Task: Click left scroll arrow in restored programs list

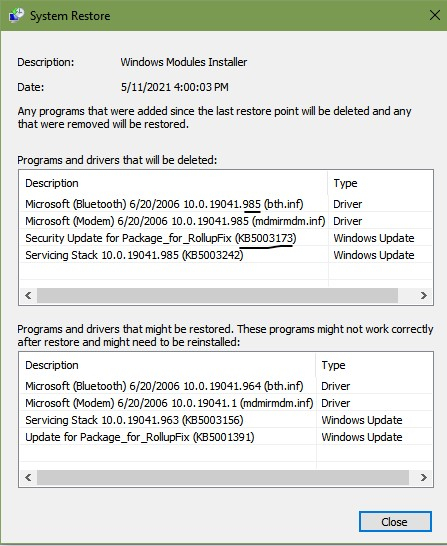Action: pos(29,477)
